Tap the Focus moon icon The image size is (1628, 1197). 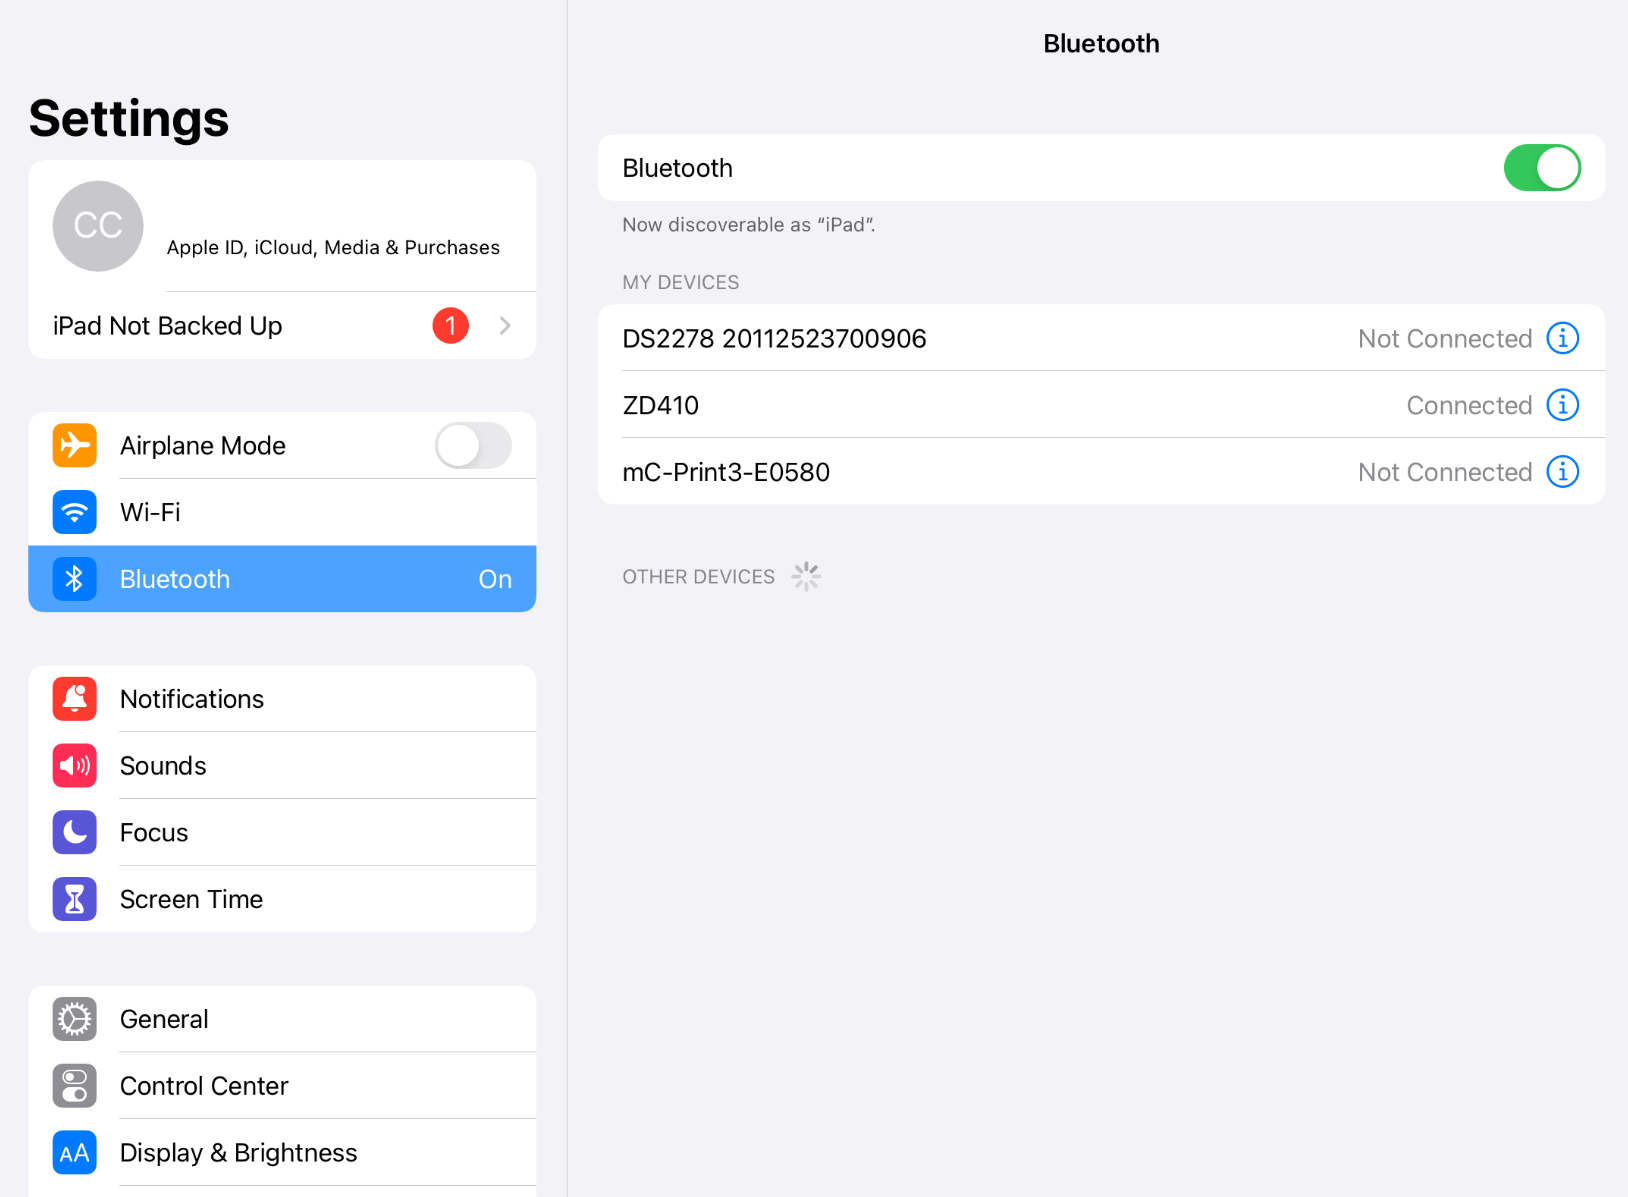click(x=75, y=832)
